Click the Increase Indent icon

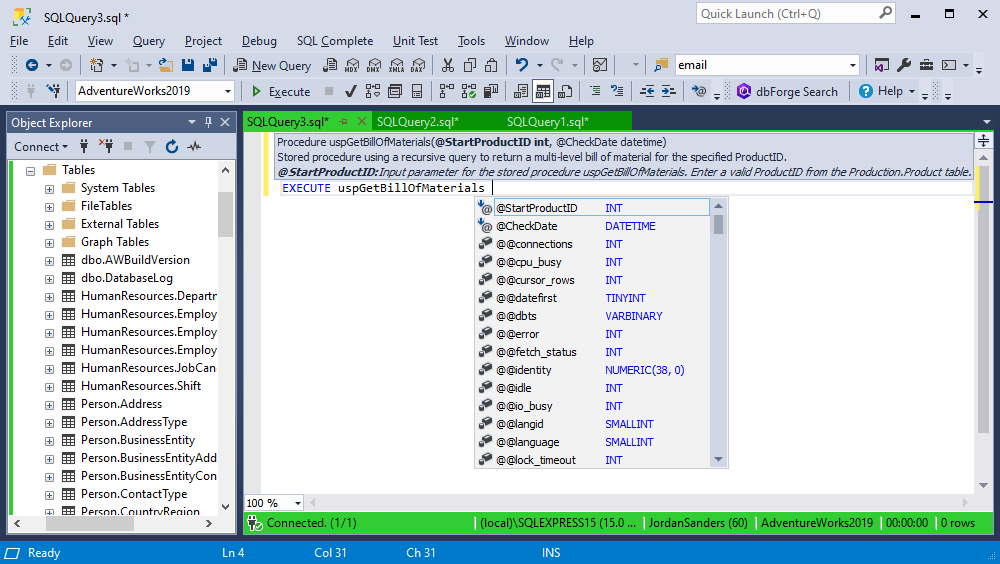[x=668, y=91]
